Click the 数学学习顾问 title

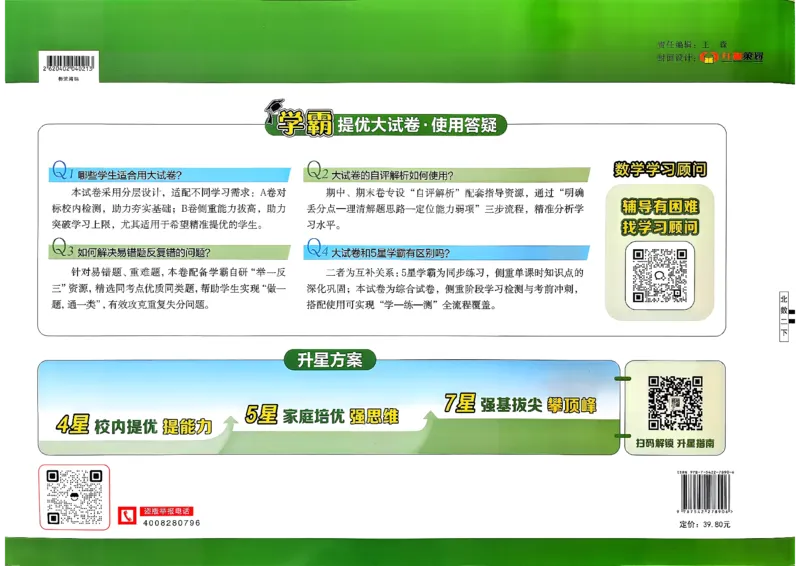click(x=660, y=169)
